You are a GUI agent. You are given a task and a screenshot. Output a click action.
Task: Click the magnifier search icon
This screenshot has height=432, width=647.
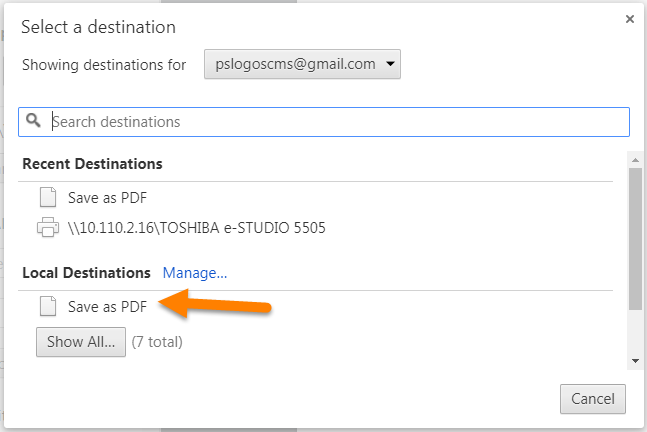33,120
